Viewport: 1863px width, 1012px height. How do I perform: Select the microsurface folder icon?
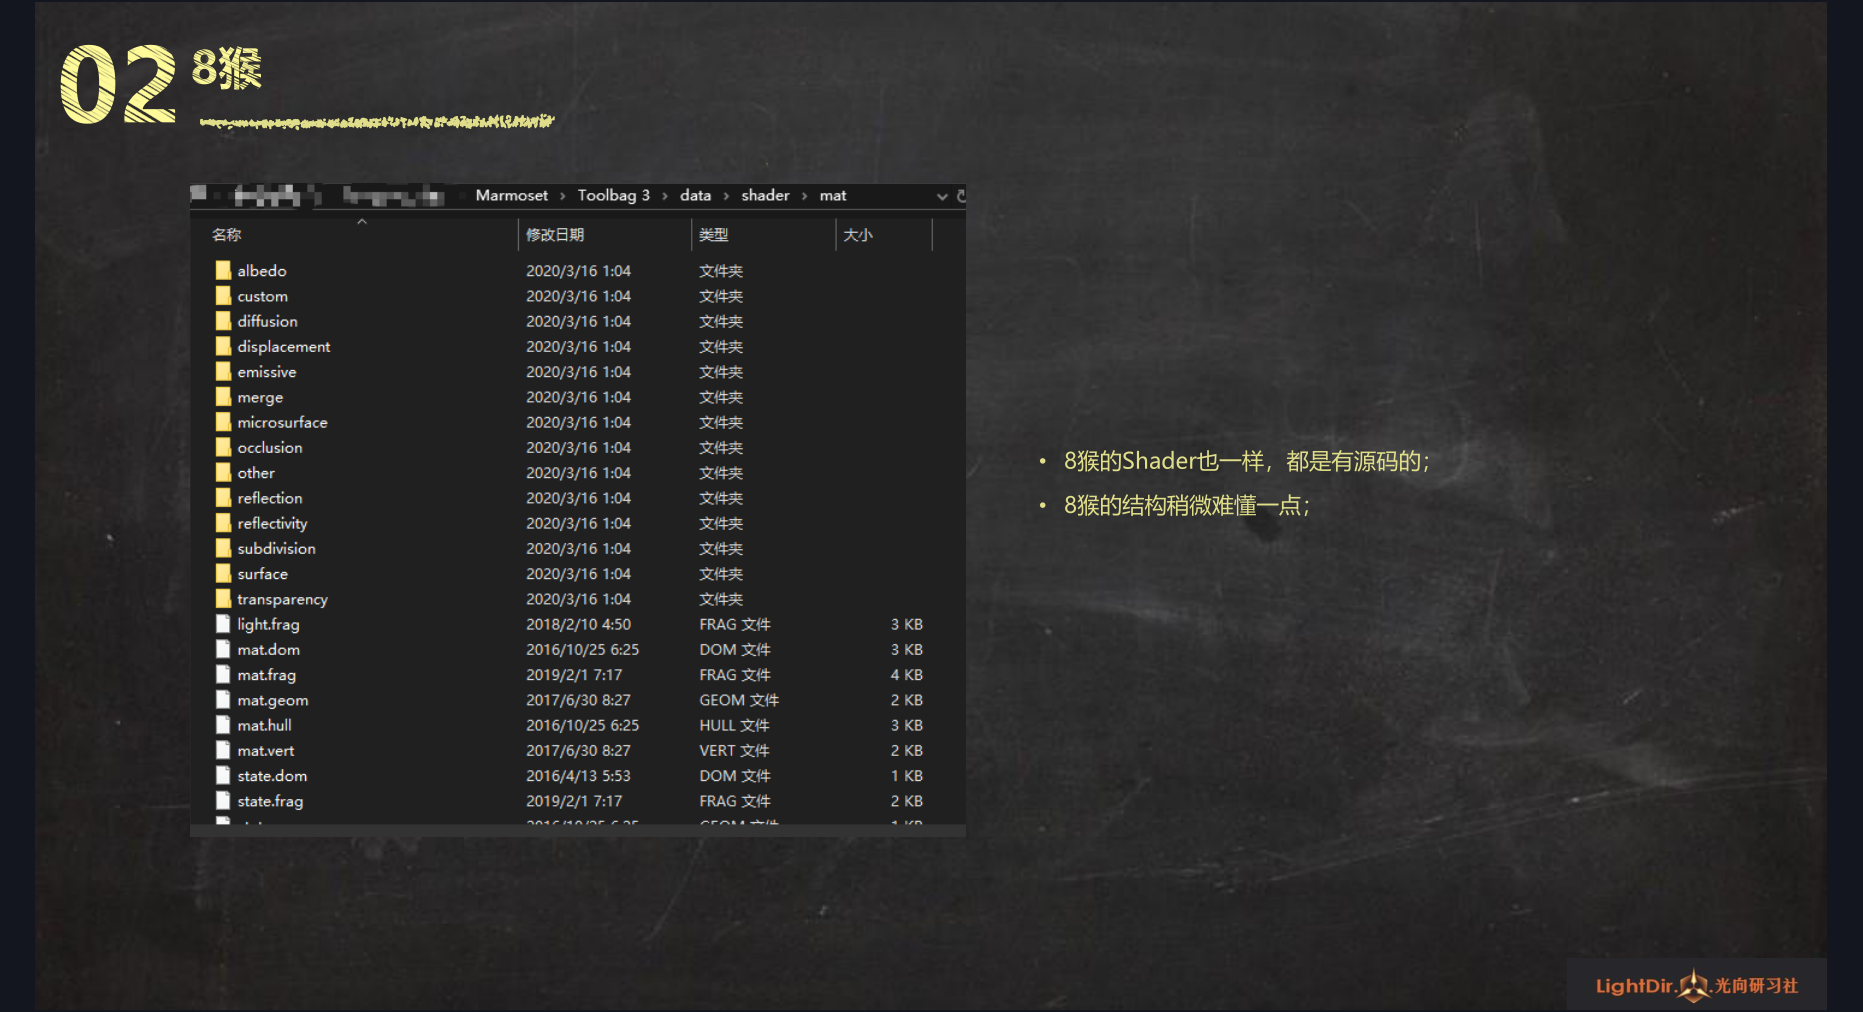pos(223,421)
